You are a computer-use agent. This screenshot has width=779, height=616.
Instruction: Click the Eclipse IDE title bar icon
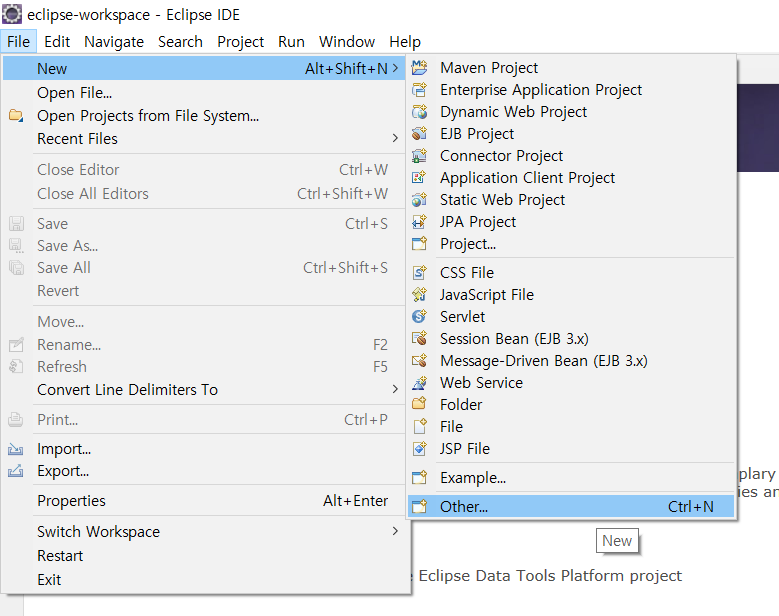[12, 14]
